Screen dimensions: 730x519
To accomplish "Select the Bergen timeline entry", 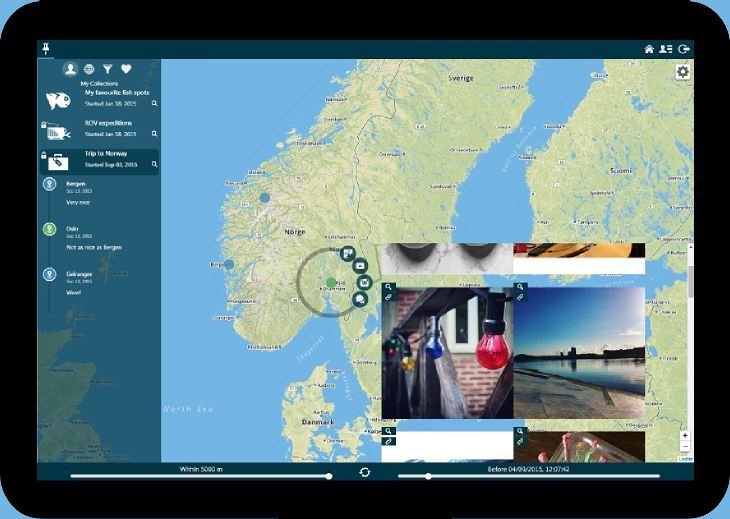I will tap(76, 184).
